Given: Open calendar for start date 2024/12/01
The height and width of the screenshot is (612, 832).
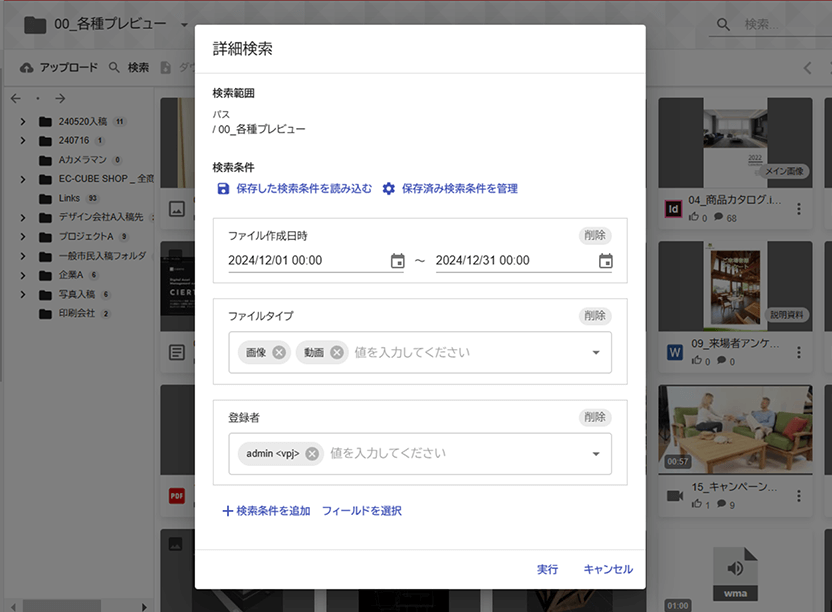Looking at the screenshot, I should click(x=397, y=261).
